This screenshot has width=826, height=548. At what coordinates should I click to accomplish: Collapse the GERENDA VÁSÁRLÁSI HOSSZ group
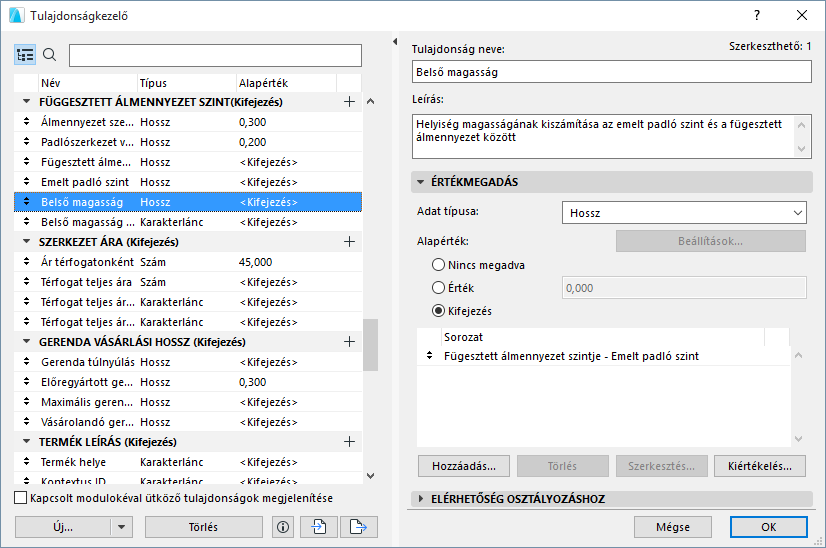coord(26,342)
